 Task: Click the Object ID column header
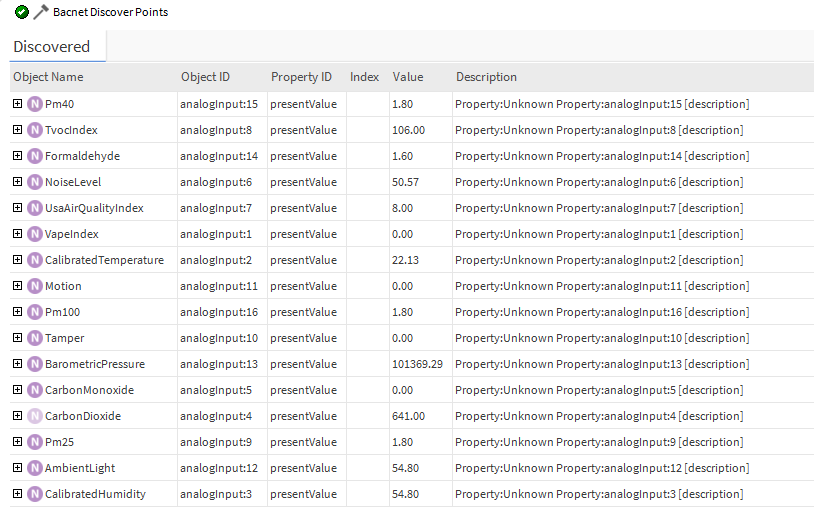205,77
